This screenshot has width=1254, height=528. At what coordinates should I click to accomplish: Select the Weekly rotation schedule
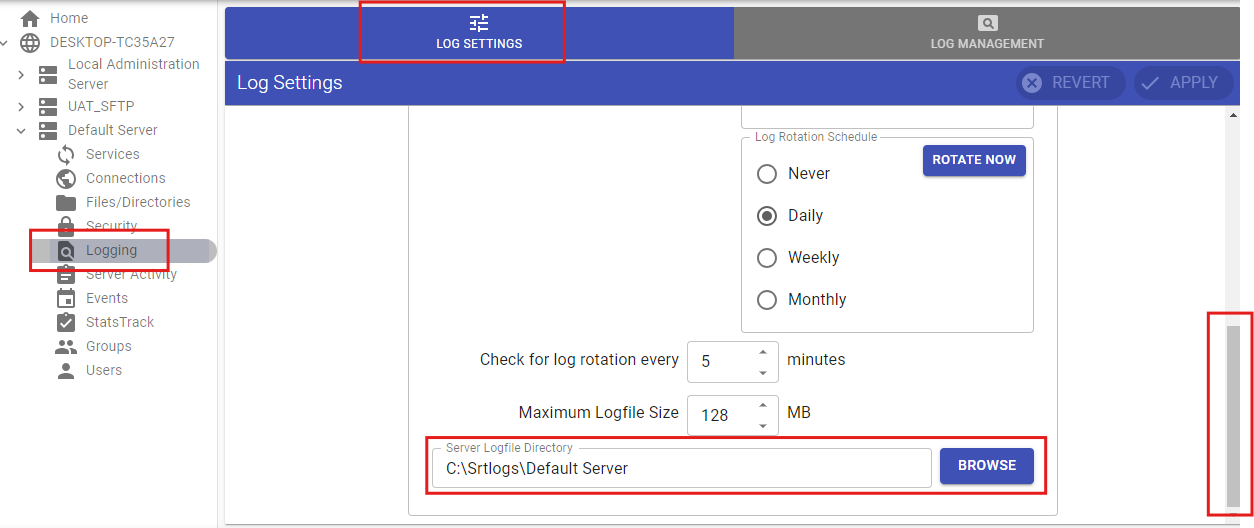767,258
